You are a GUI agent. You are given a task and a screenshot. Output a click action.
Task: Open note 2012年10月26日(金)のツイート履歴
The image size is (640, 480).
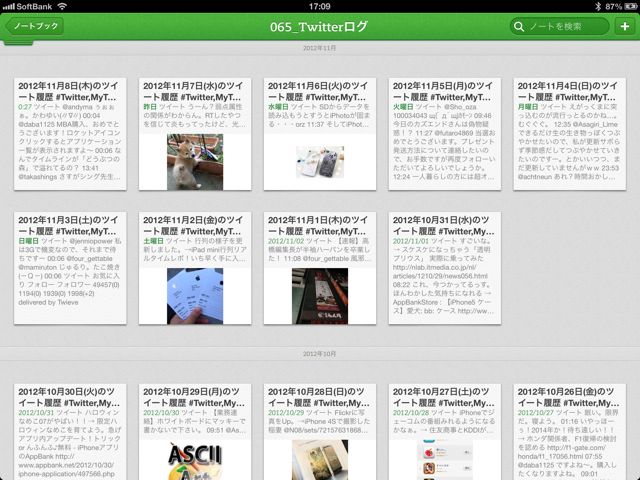click(x=570, y=432)
